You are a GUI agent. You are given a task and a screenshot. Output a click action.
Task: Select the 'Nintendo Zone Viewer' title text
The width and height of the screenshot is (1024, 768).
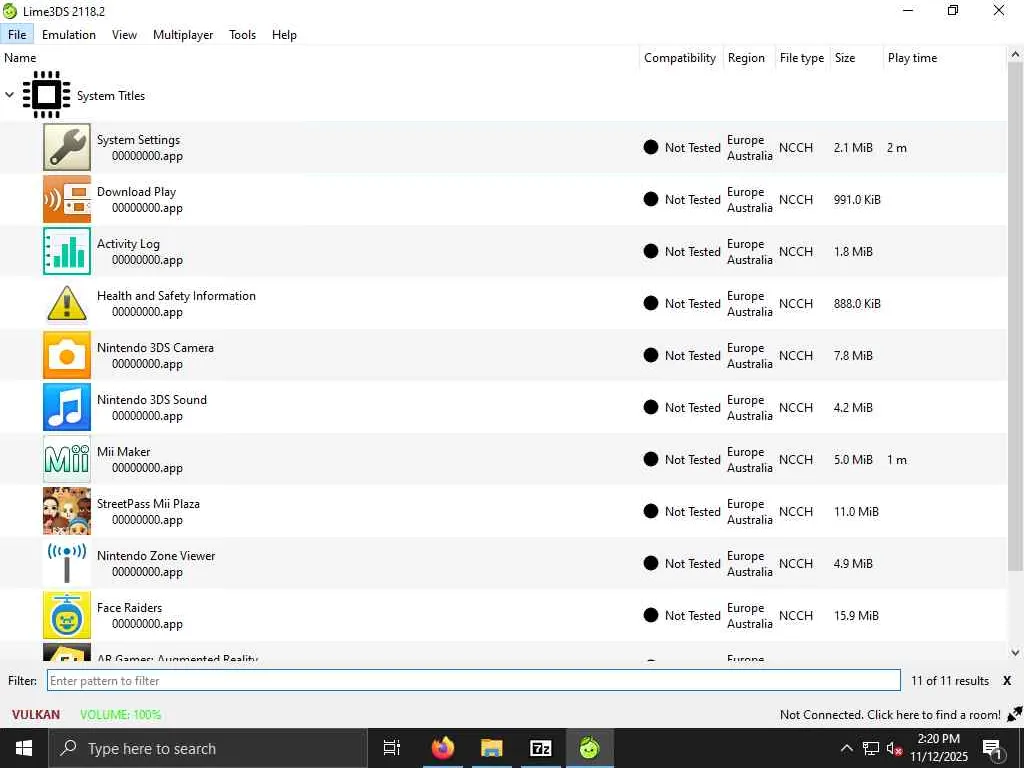pos(156,556)
